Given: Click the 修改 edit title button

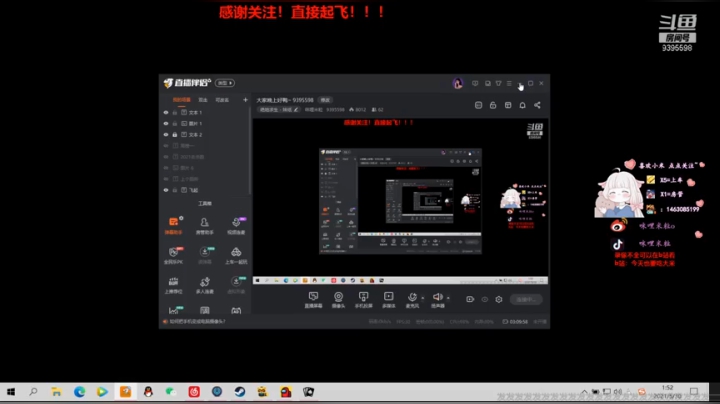Looking at the screenshot, I should coord(325,100).
